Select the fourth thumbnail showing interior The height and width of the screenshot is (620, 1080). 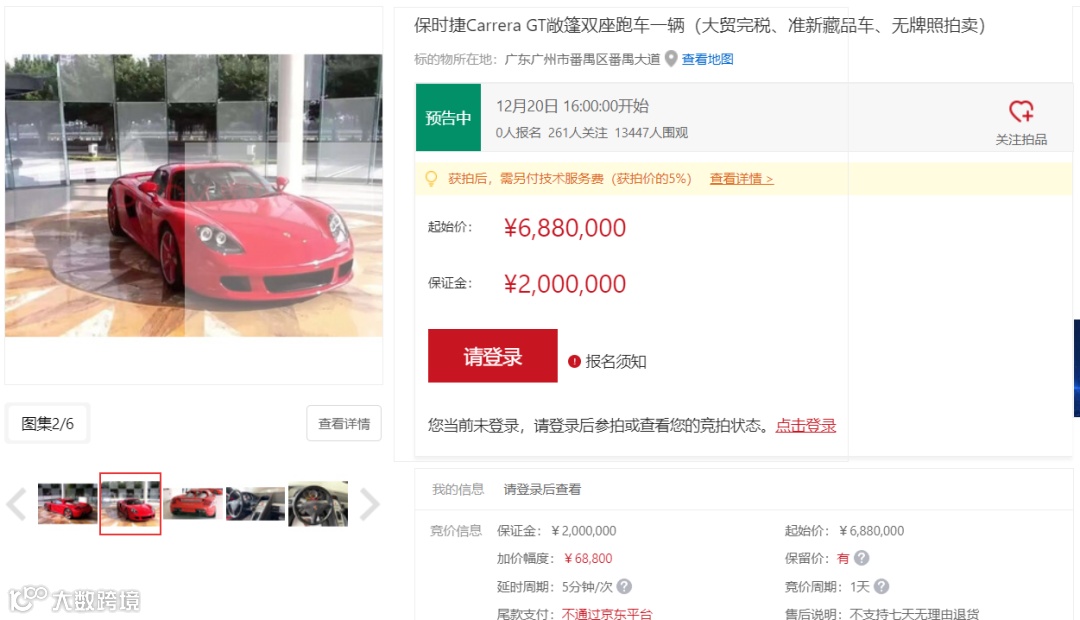point(256,504)
